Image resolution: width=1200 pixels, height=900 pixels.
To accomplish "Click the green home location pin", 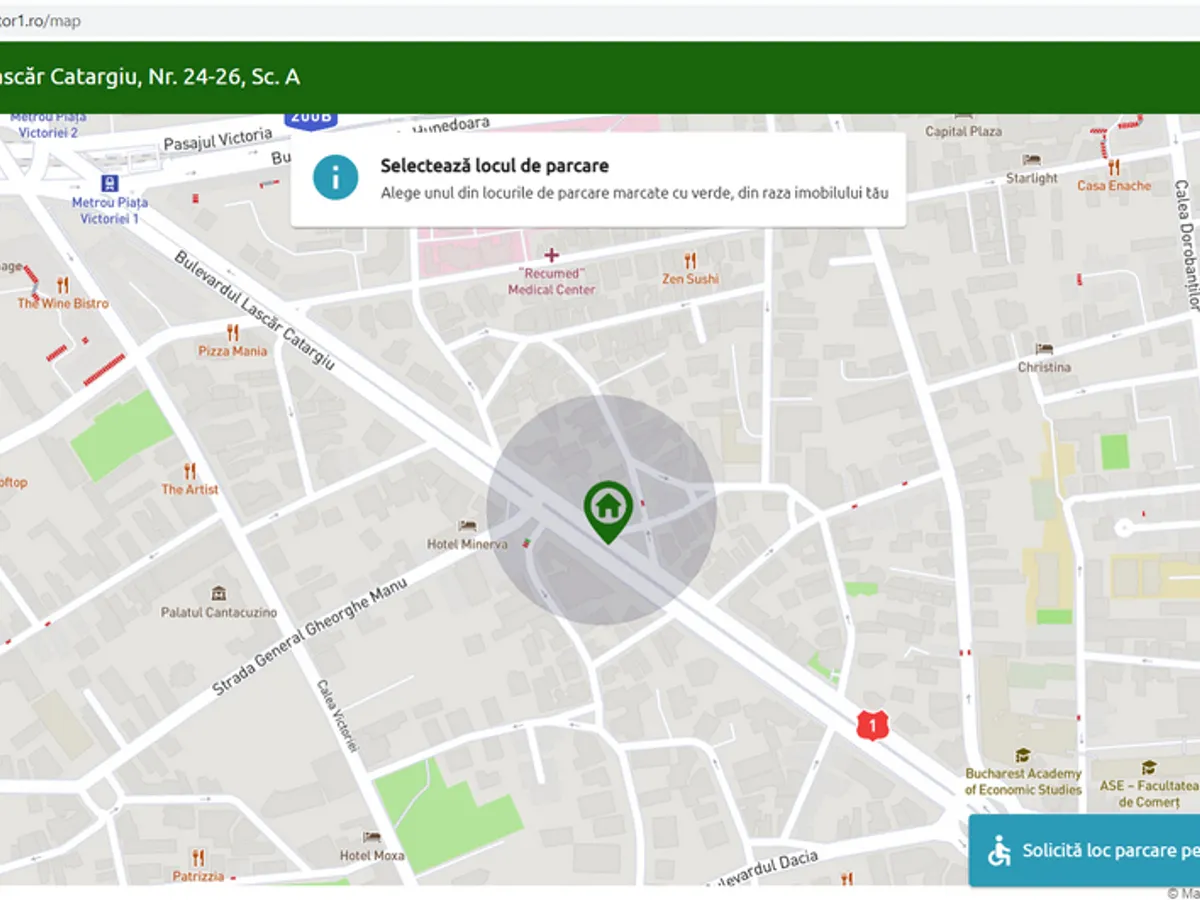I will [x=608, y=508].
